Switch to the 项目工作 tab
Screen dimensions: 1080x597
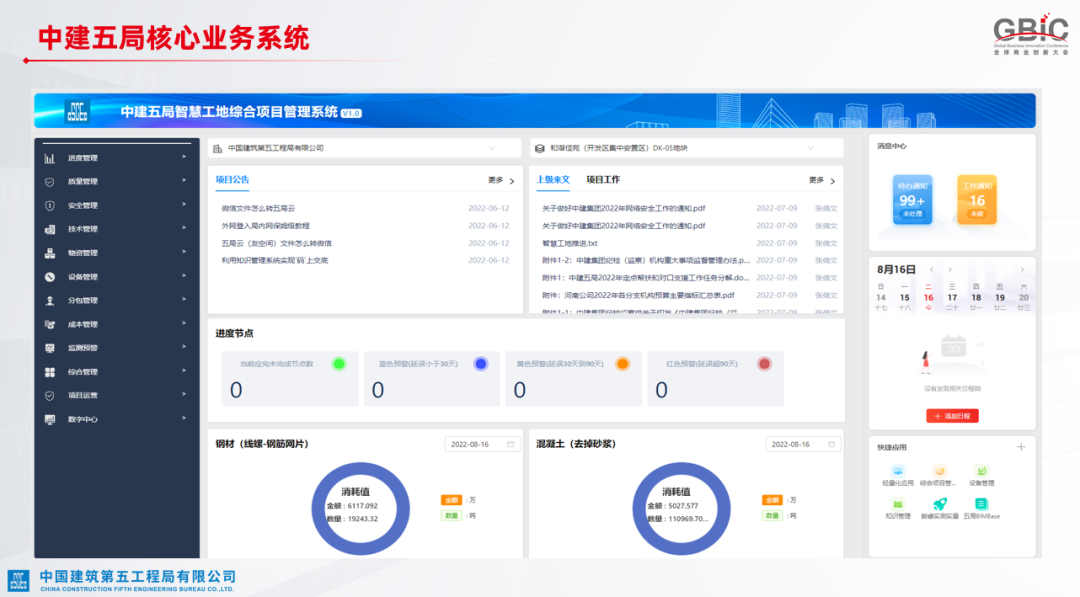tap(603, 180)
